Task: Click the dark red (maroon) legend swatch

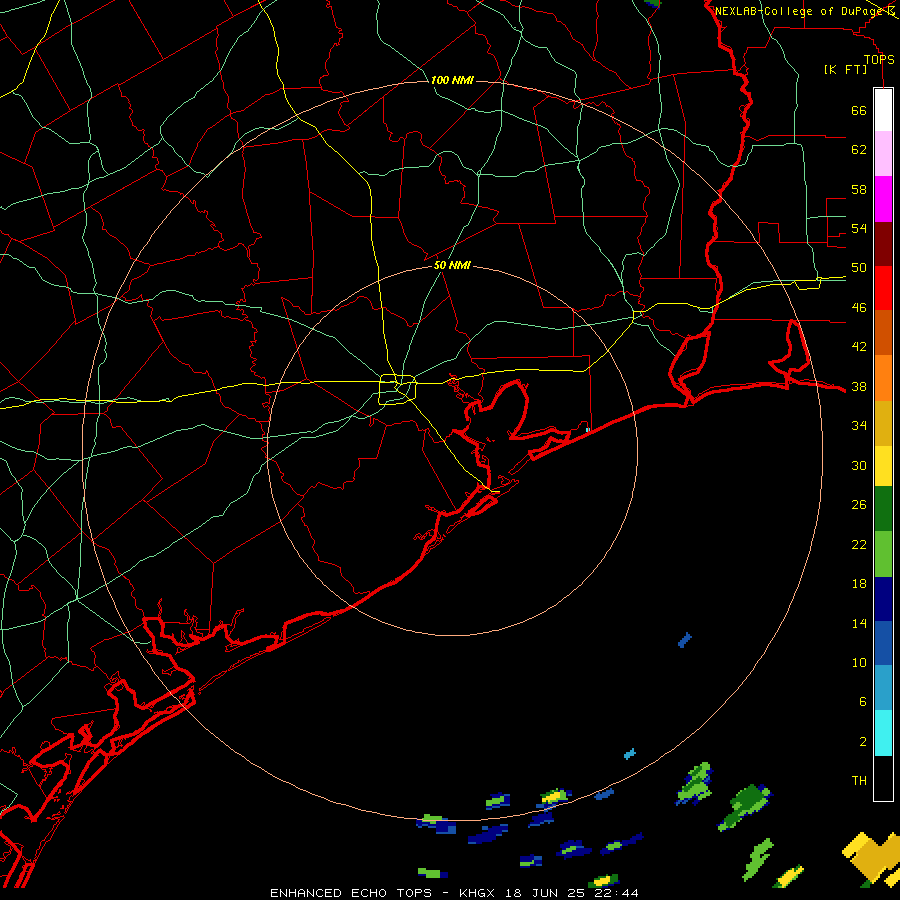Action: pos(883,245)
